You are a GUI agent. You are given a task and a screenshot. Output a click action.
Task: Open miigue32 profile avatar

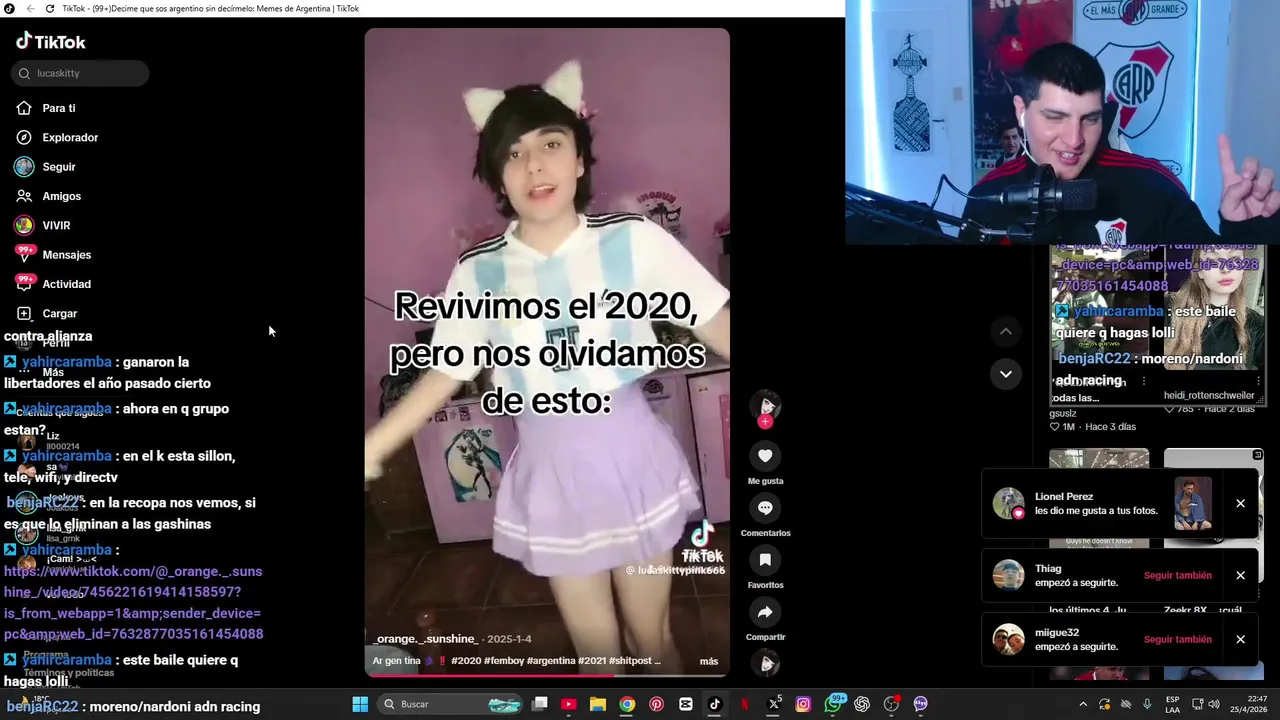coord(1008,639)
